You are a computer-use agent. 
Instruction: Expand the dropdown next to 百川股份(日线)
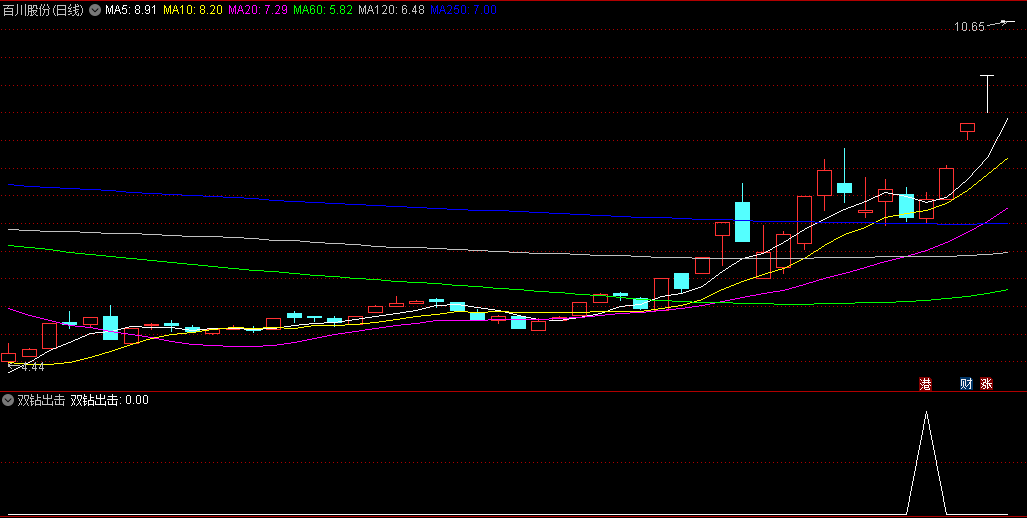(x=95, y=10)
